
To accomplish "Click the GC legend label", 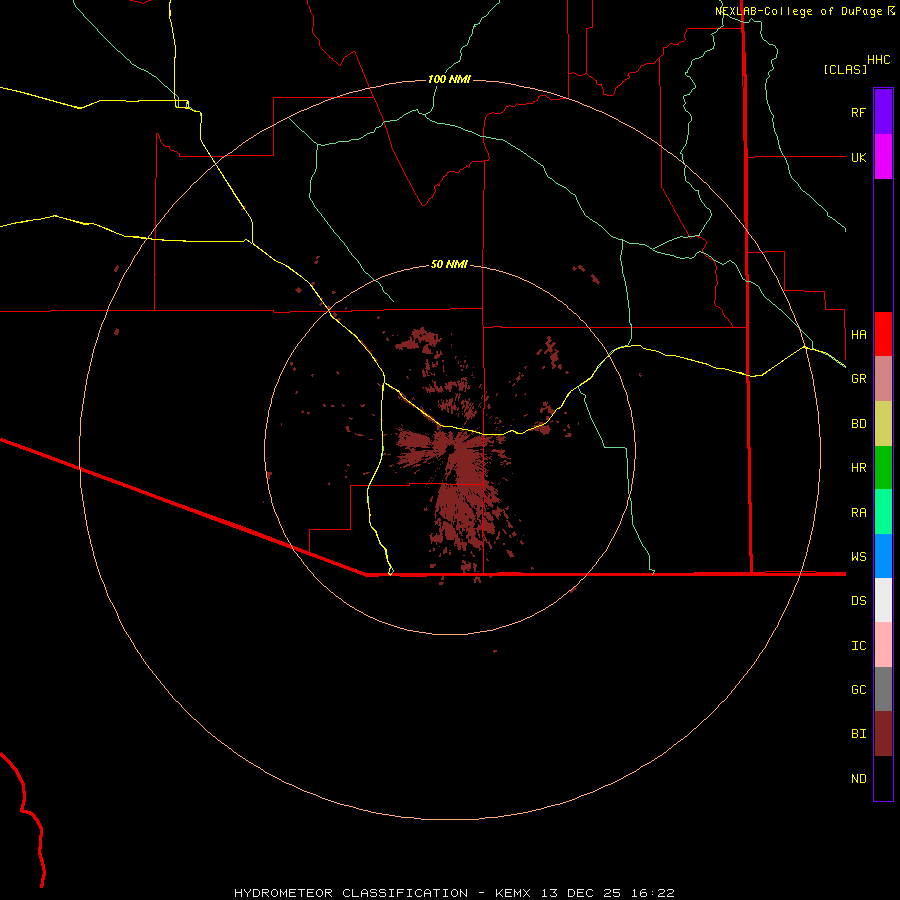I will tap(858, 690).
